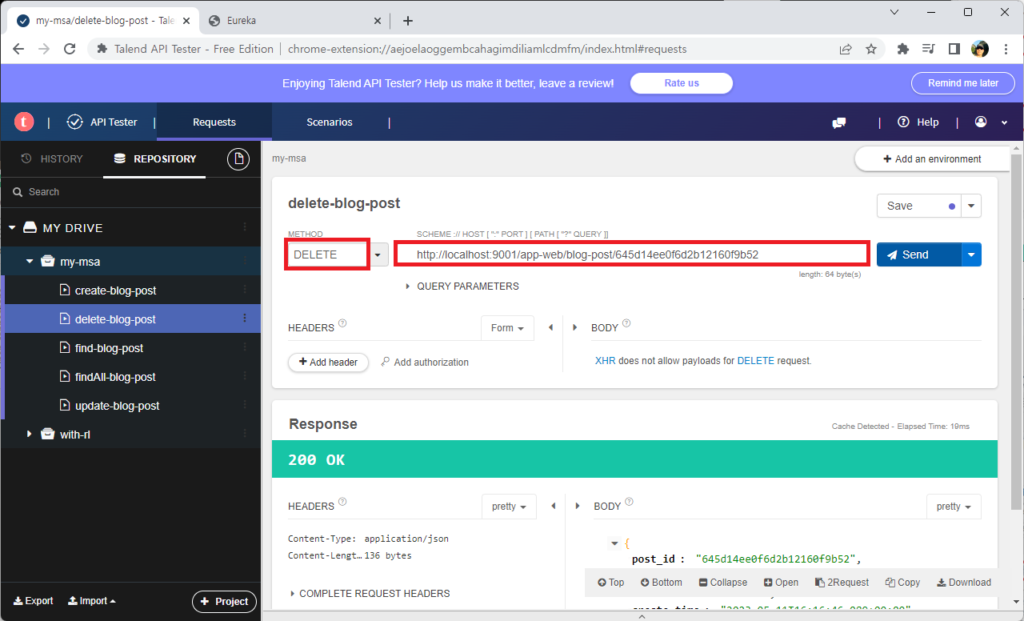This screenshot has width=1024, height=621.
Task: Open the Help menu
Action: point(918,122)
